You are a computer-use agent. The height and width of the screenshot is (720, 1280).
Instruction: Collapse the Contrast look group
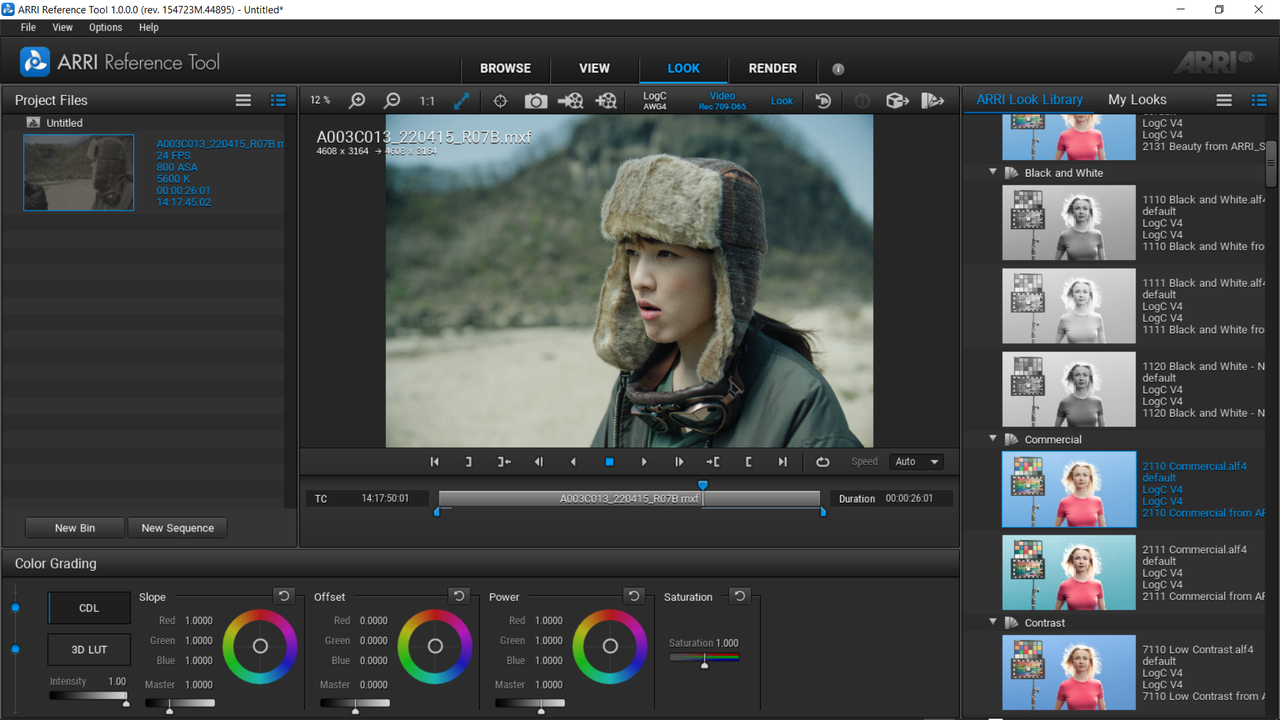[x=993, y=622]
